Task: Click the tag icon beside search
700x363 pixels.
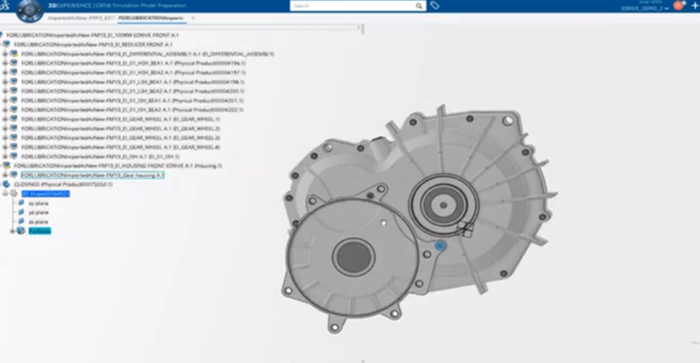Action: 435,5
